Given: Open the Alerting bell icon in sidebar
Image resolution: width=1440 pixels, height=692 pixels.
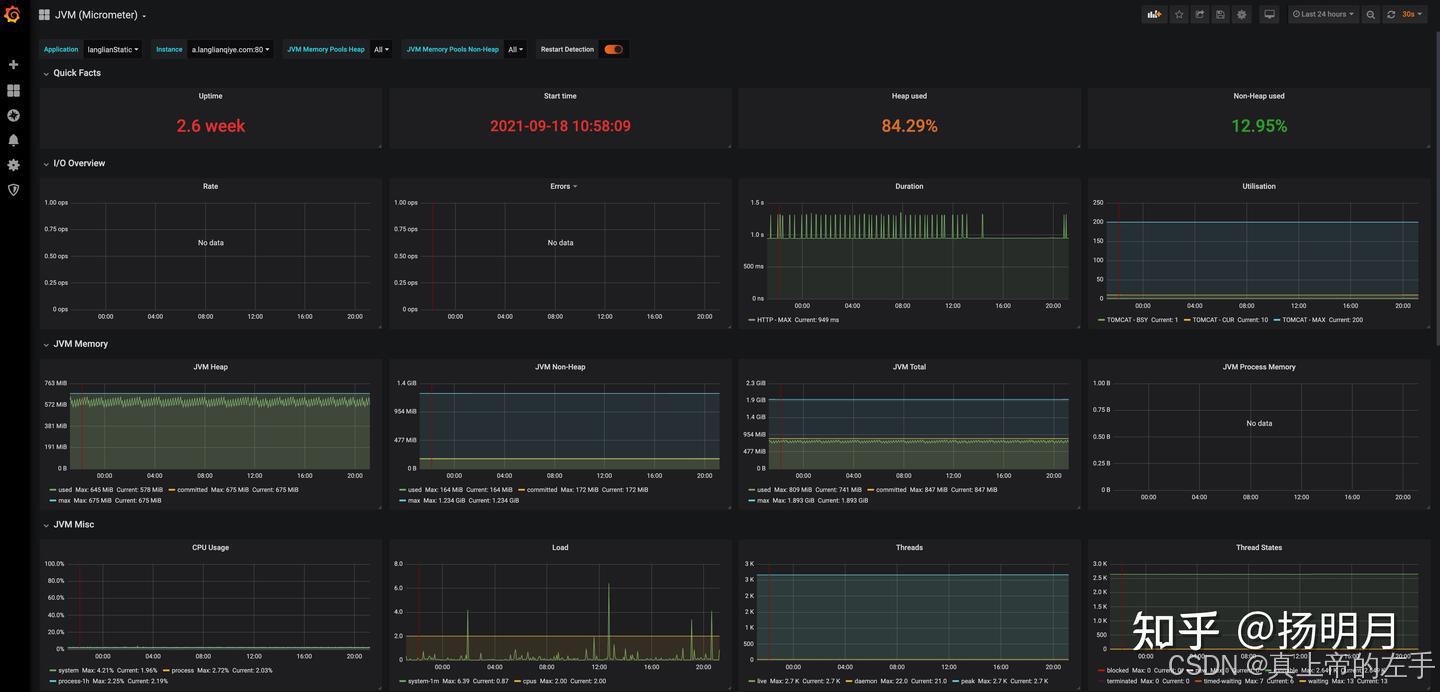Looking at the screenshot, I should pyautogui.click(x=13, y=140).
